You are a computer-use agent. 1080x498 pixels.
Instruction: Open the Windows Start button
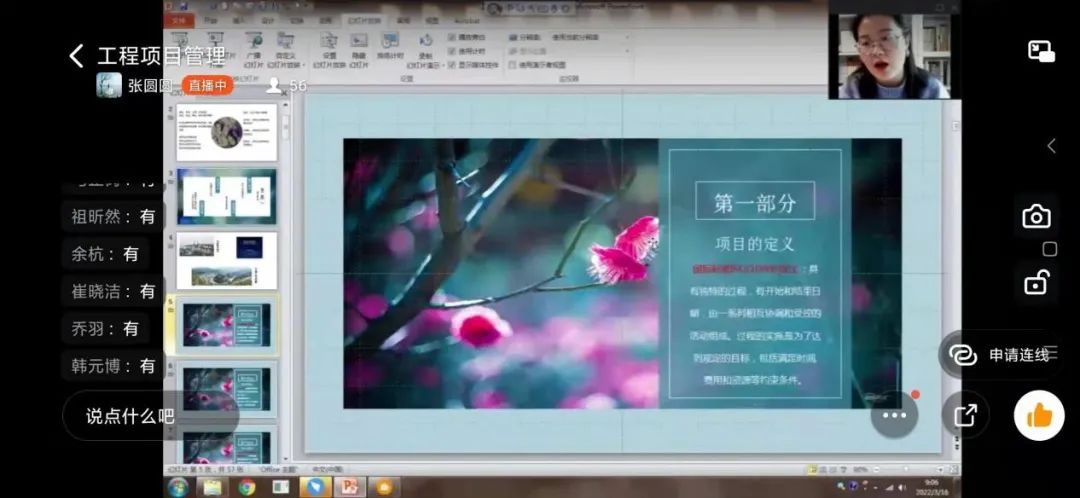click(178, 487)
